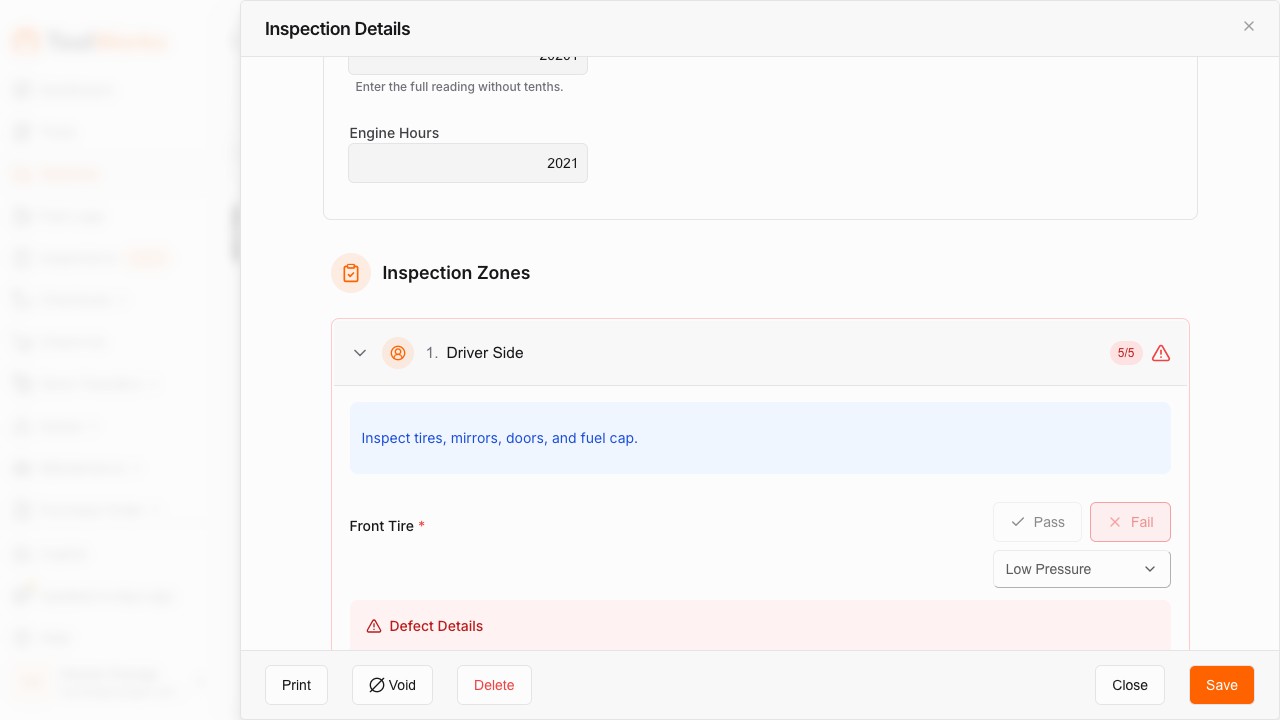Click the checkmark icon inside Pass button
Viewport: 1280px width, 720px height.
(x=1019, y=522)
